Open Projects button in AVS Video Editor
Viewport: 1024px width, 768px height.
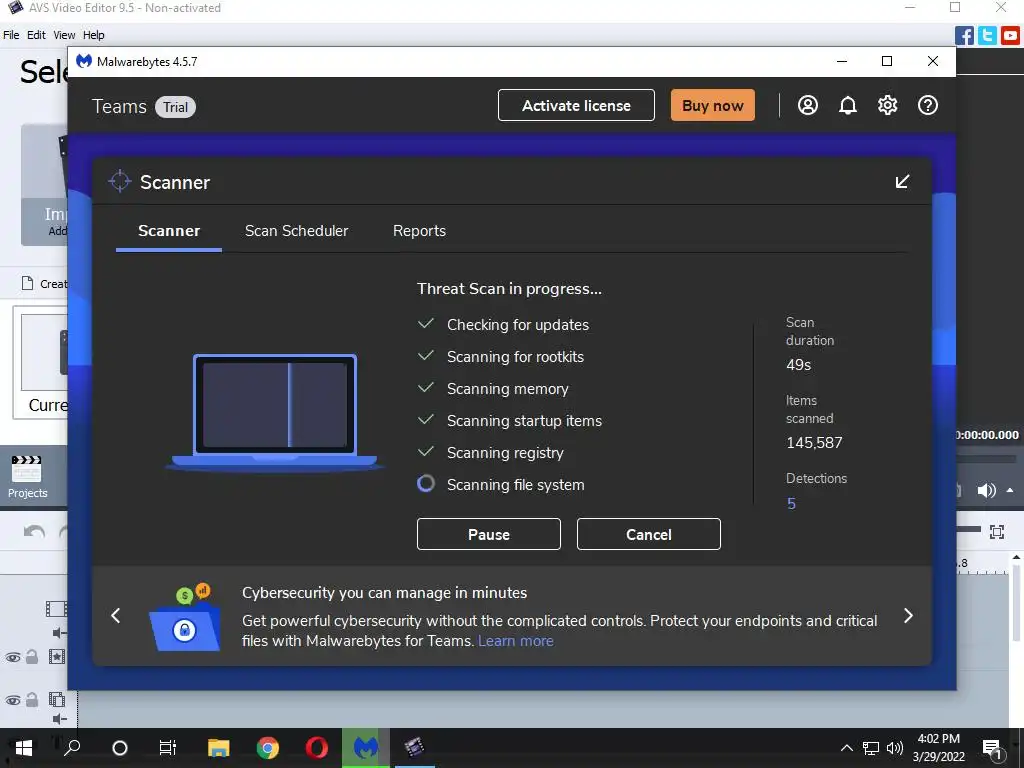coord(27,477)
